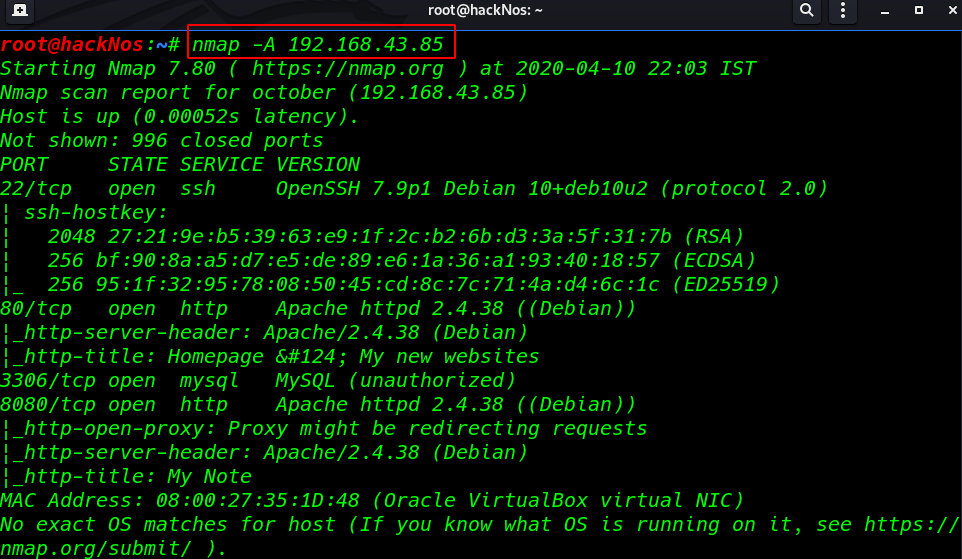The height and width of the screenshot is (559, 962).
Task: Click the 256 ECDSA hostkey line
Action: [x=378, y=260]
